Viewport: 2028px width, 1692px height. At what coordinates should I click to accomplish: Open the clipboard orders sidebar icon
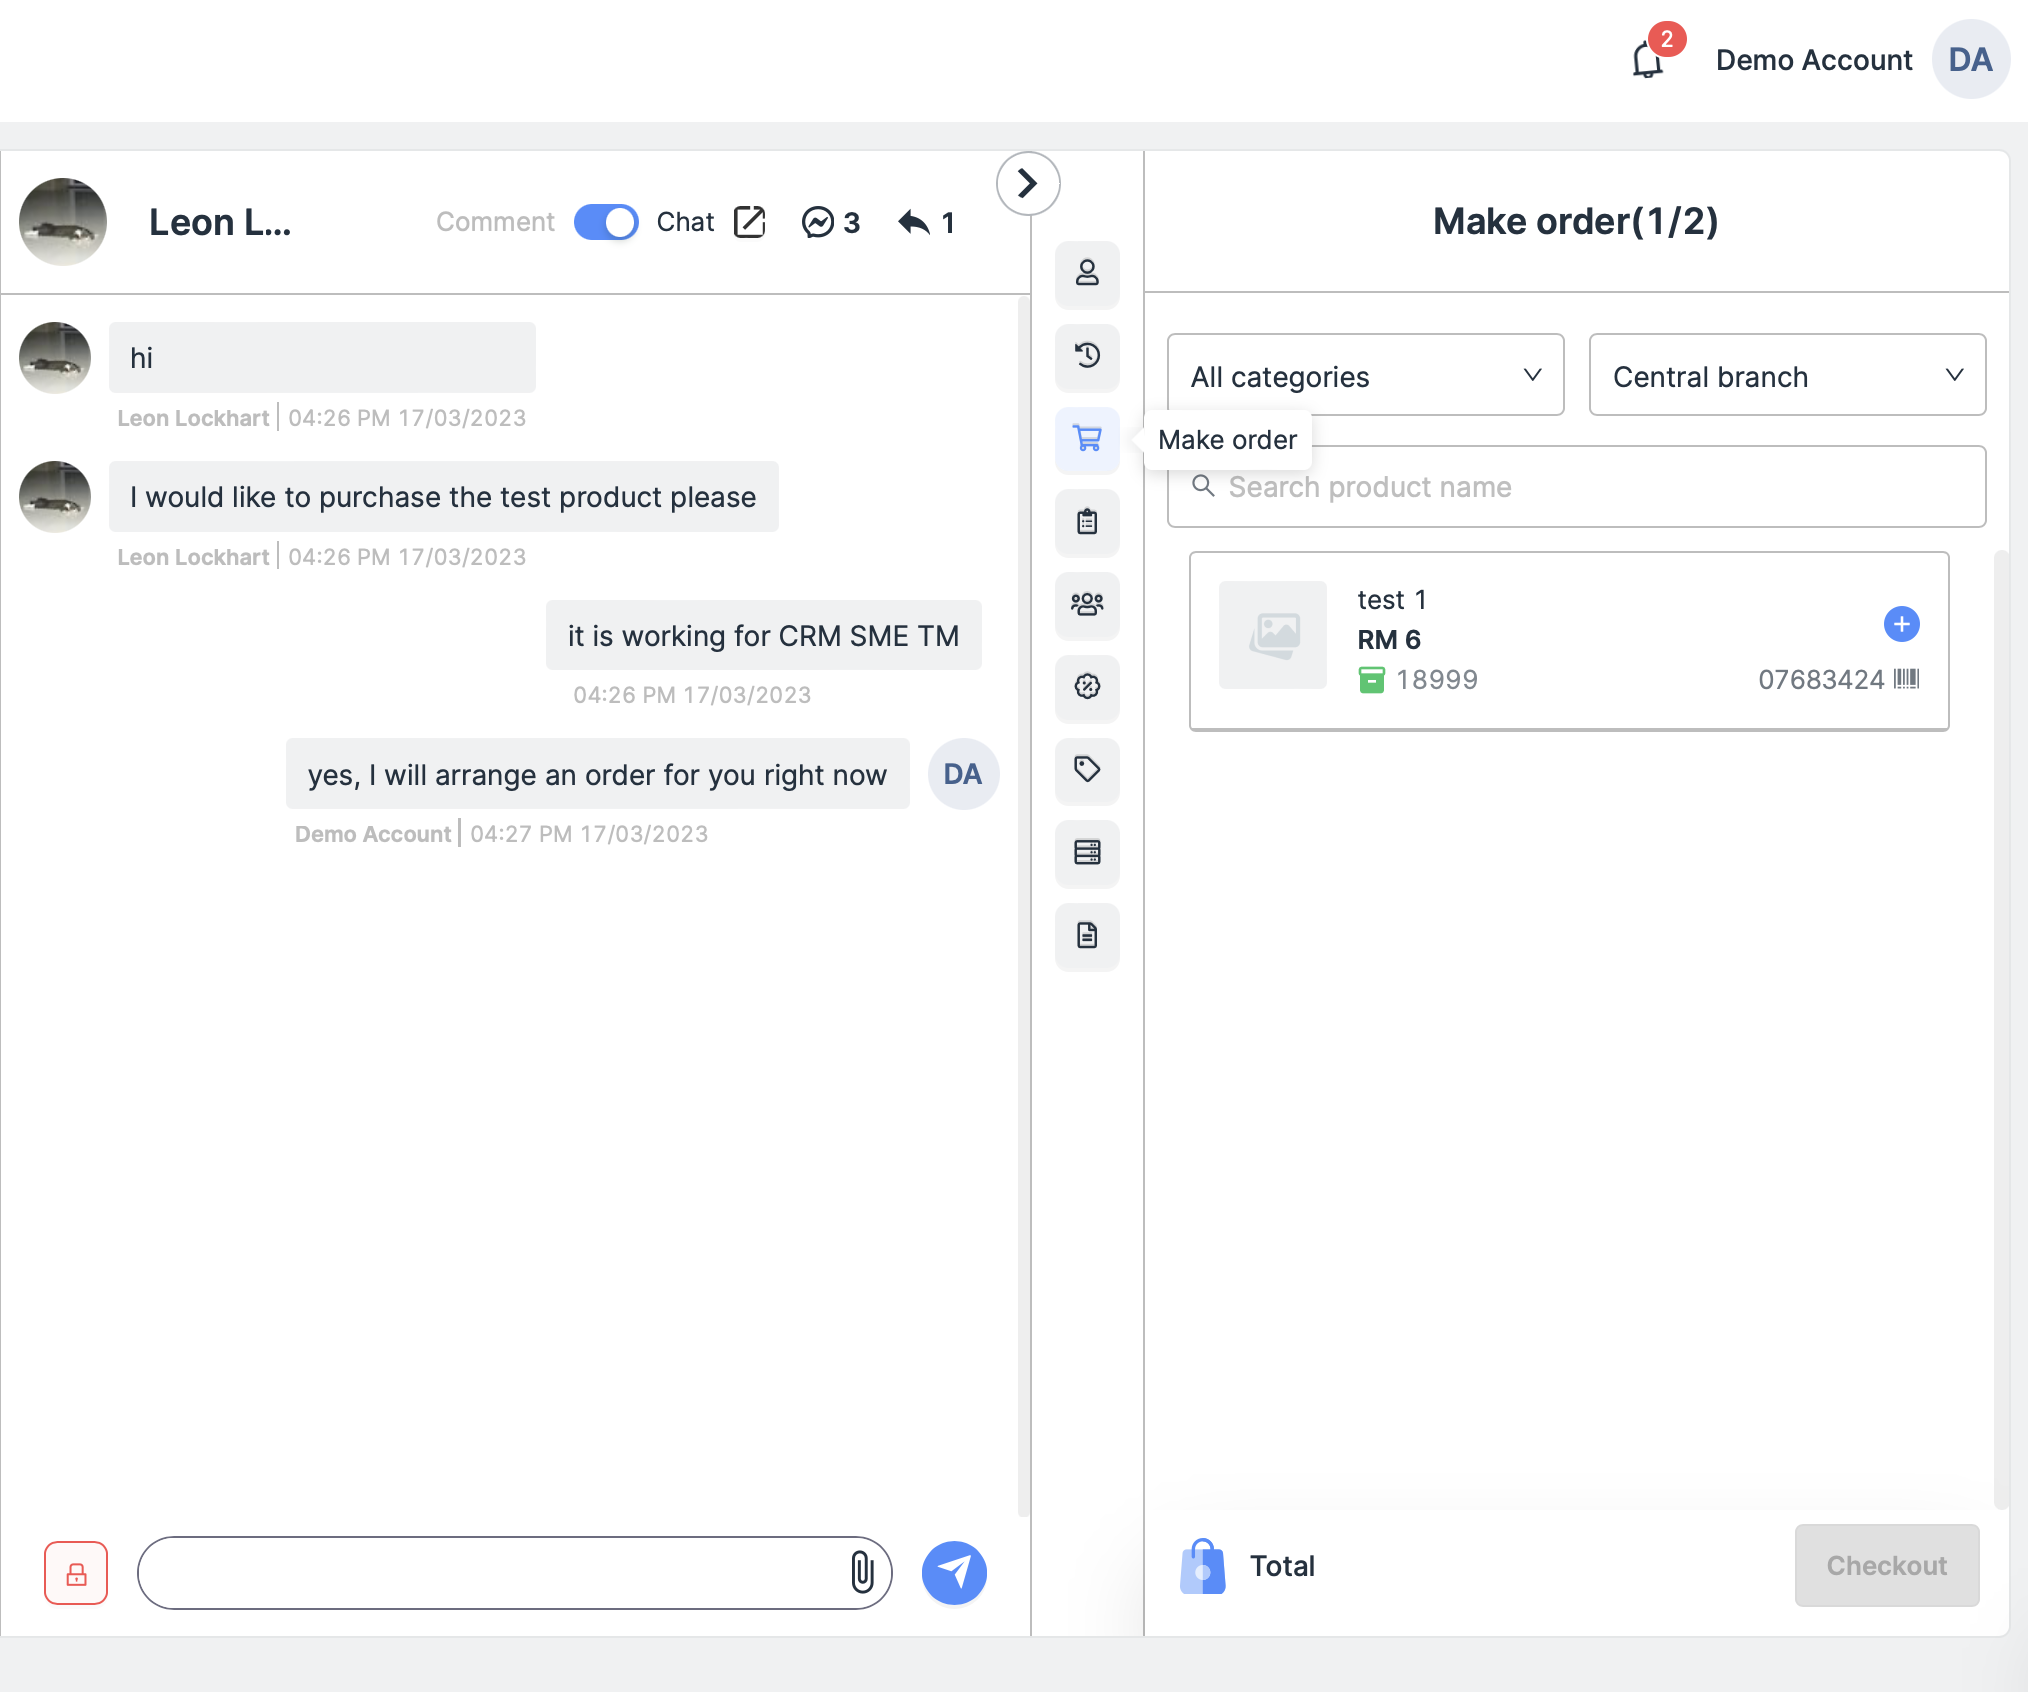tap(1087, 521)
